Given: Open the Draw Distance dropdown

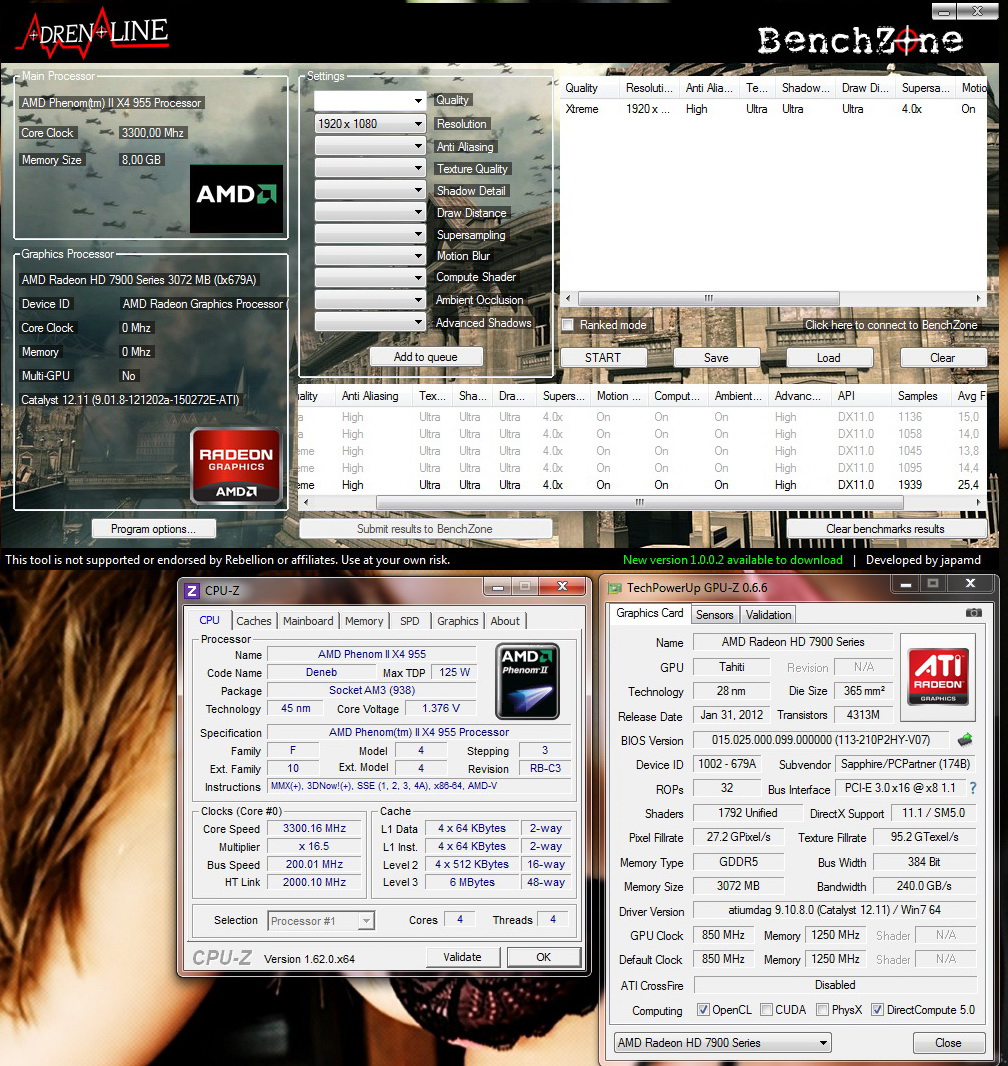Looking at the screenshot, I should [370, 212].
